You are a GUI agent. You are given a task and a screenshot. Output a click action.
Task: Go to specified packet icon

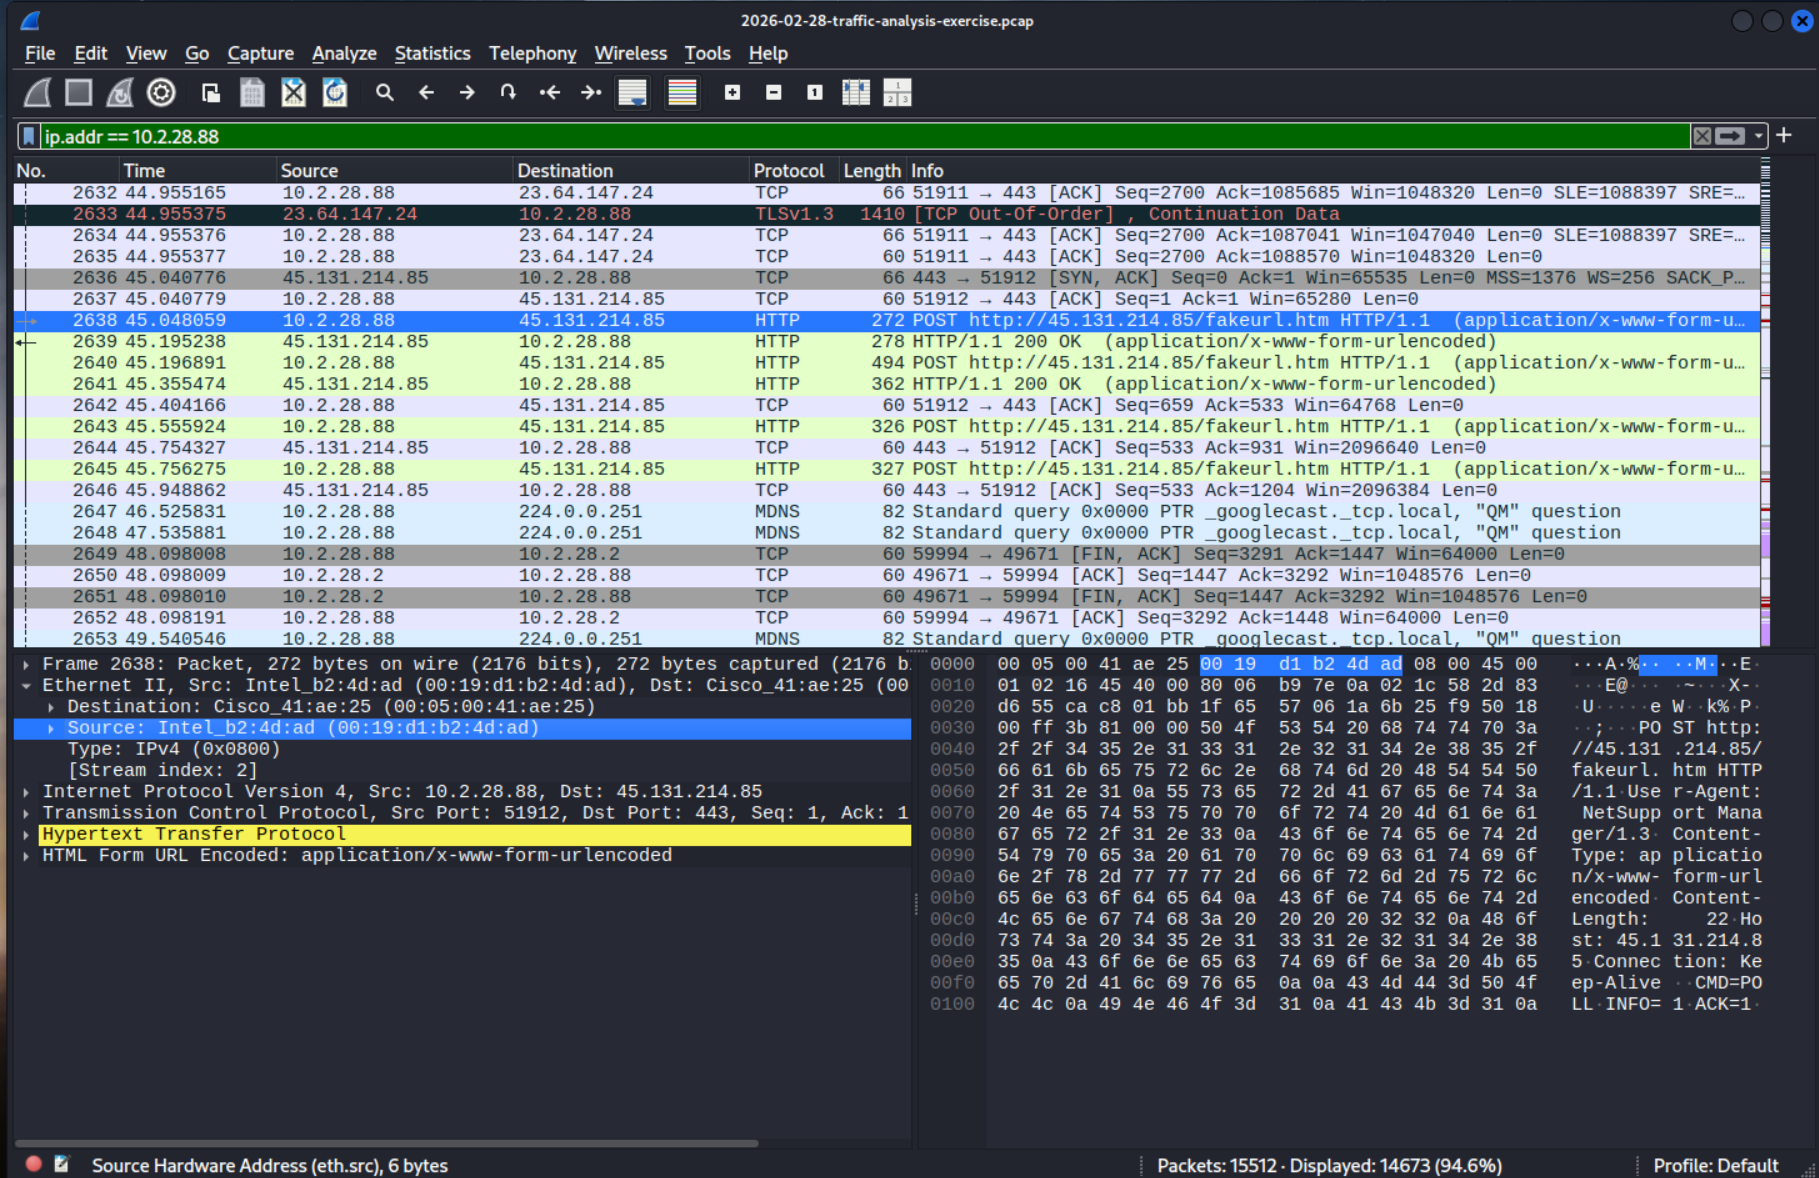coord(508,93)
